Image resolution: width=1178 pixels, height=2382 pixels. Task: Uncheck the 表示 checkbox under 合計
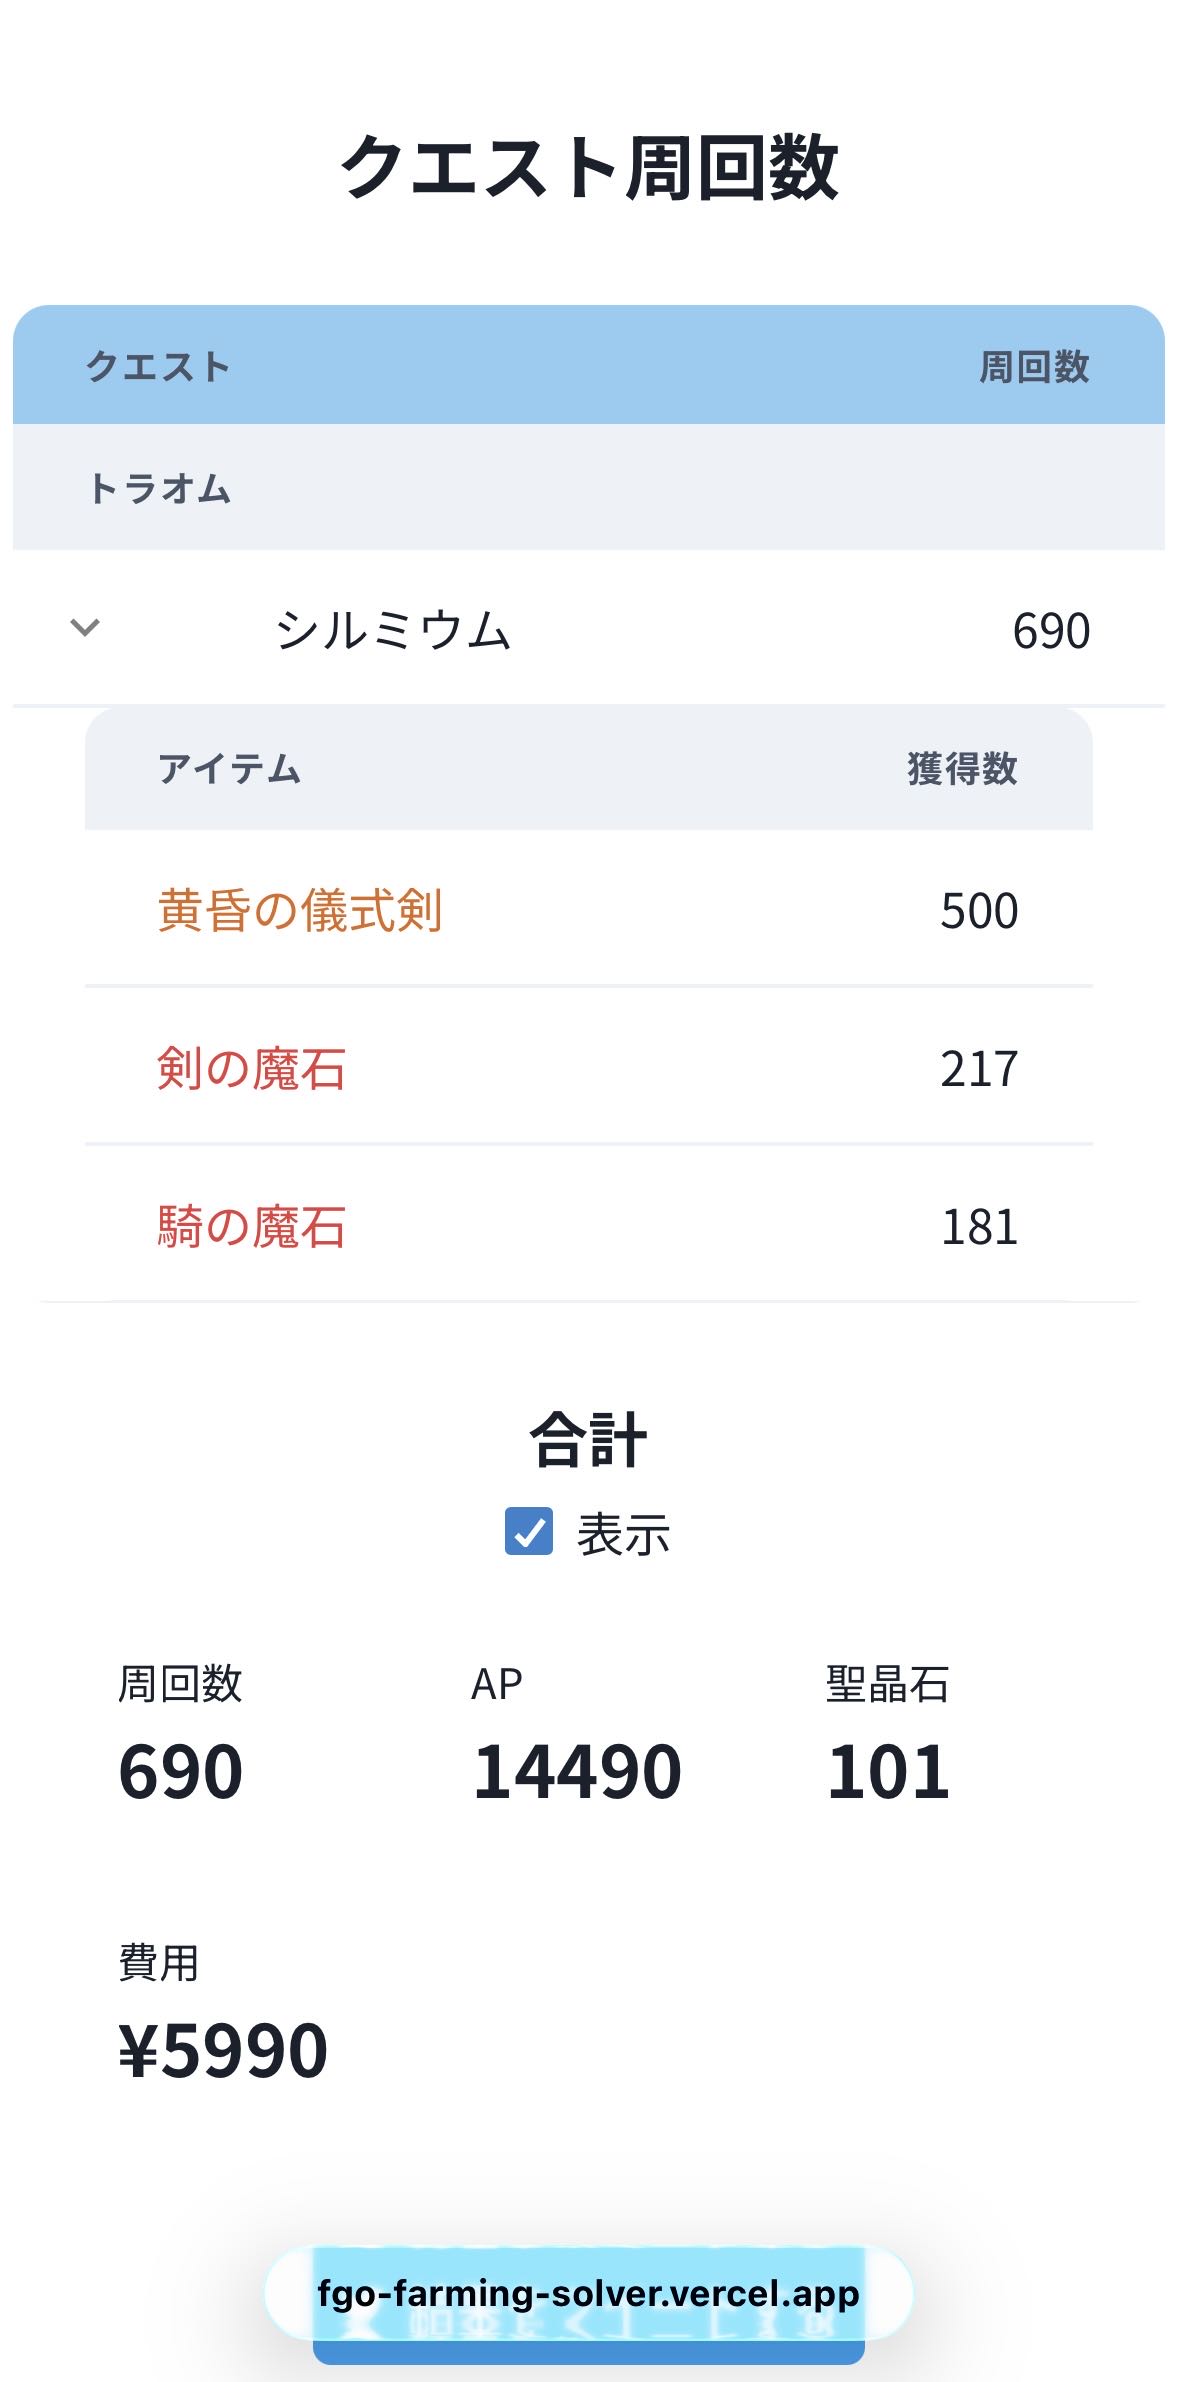[x=529, y=1531]
